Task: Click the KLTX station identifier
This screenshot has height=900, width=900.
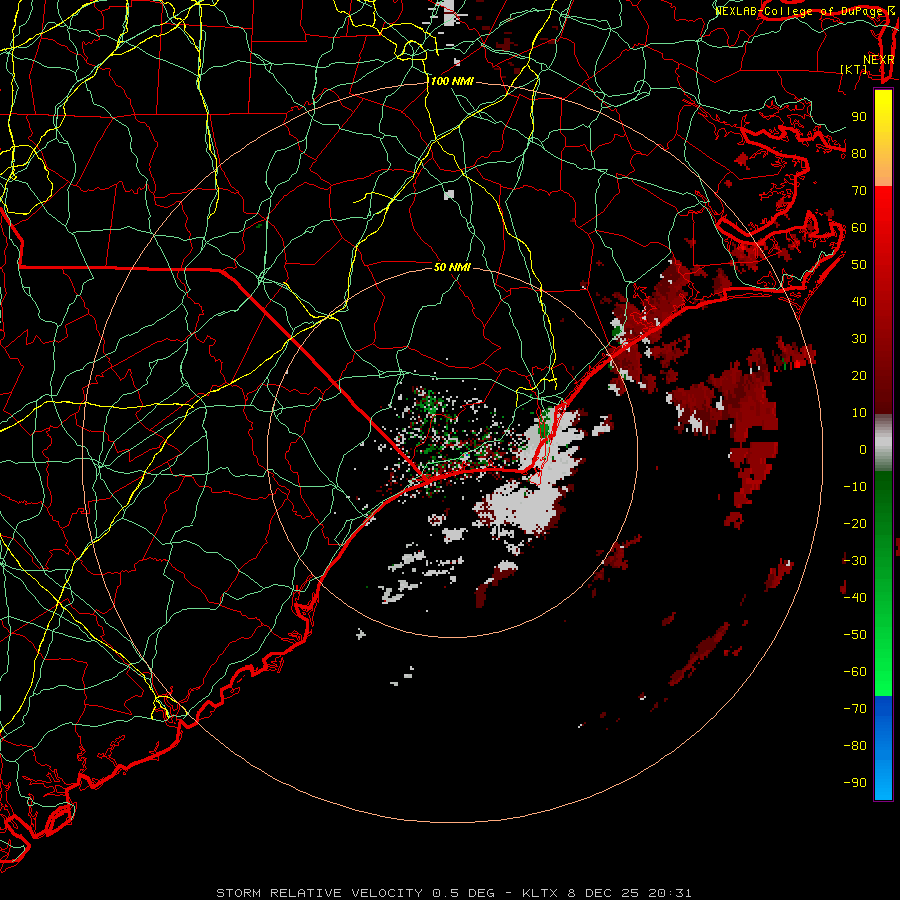Action: click(541, 893)
